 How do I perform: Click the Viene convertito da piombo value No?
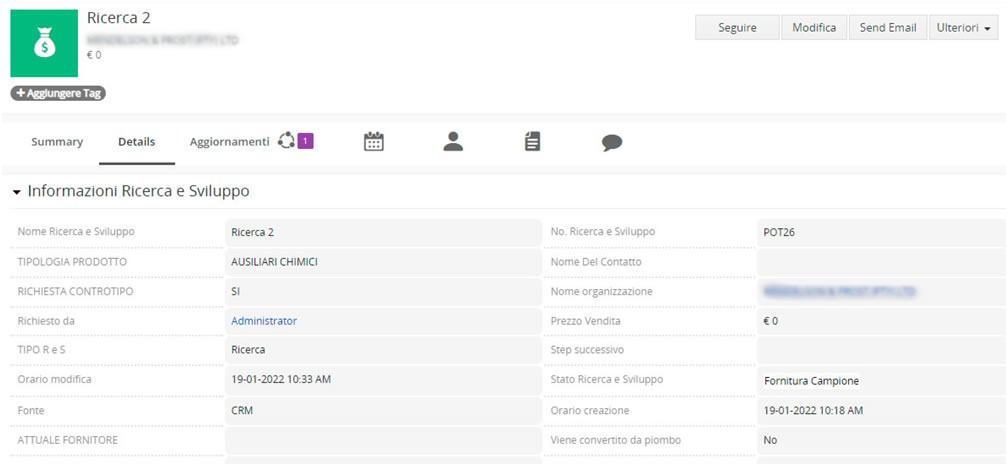click(770, 440)
